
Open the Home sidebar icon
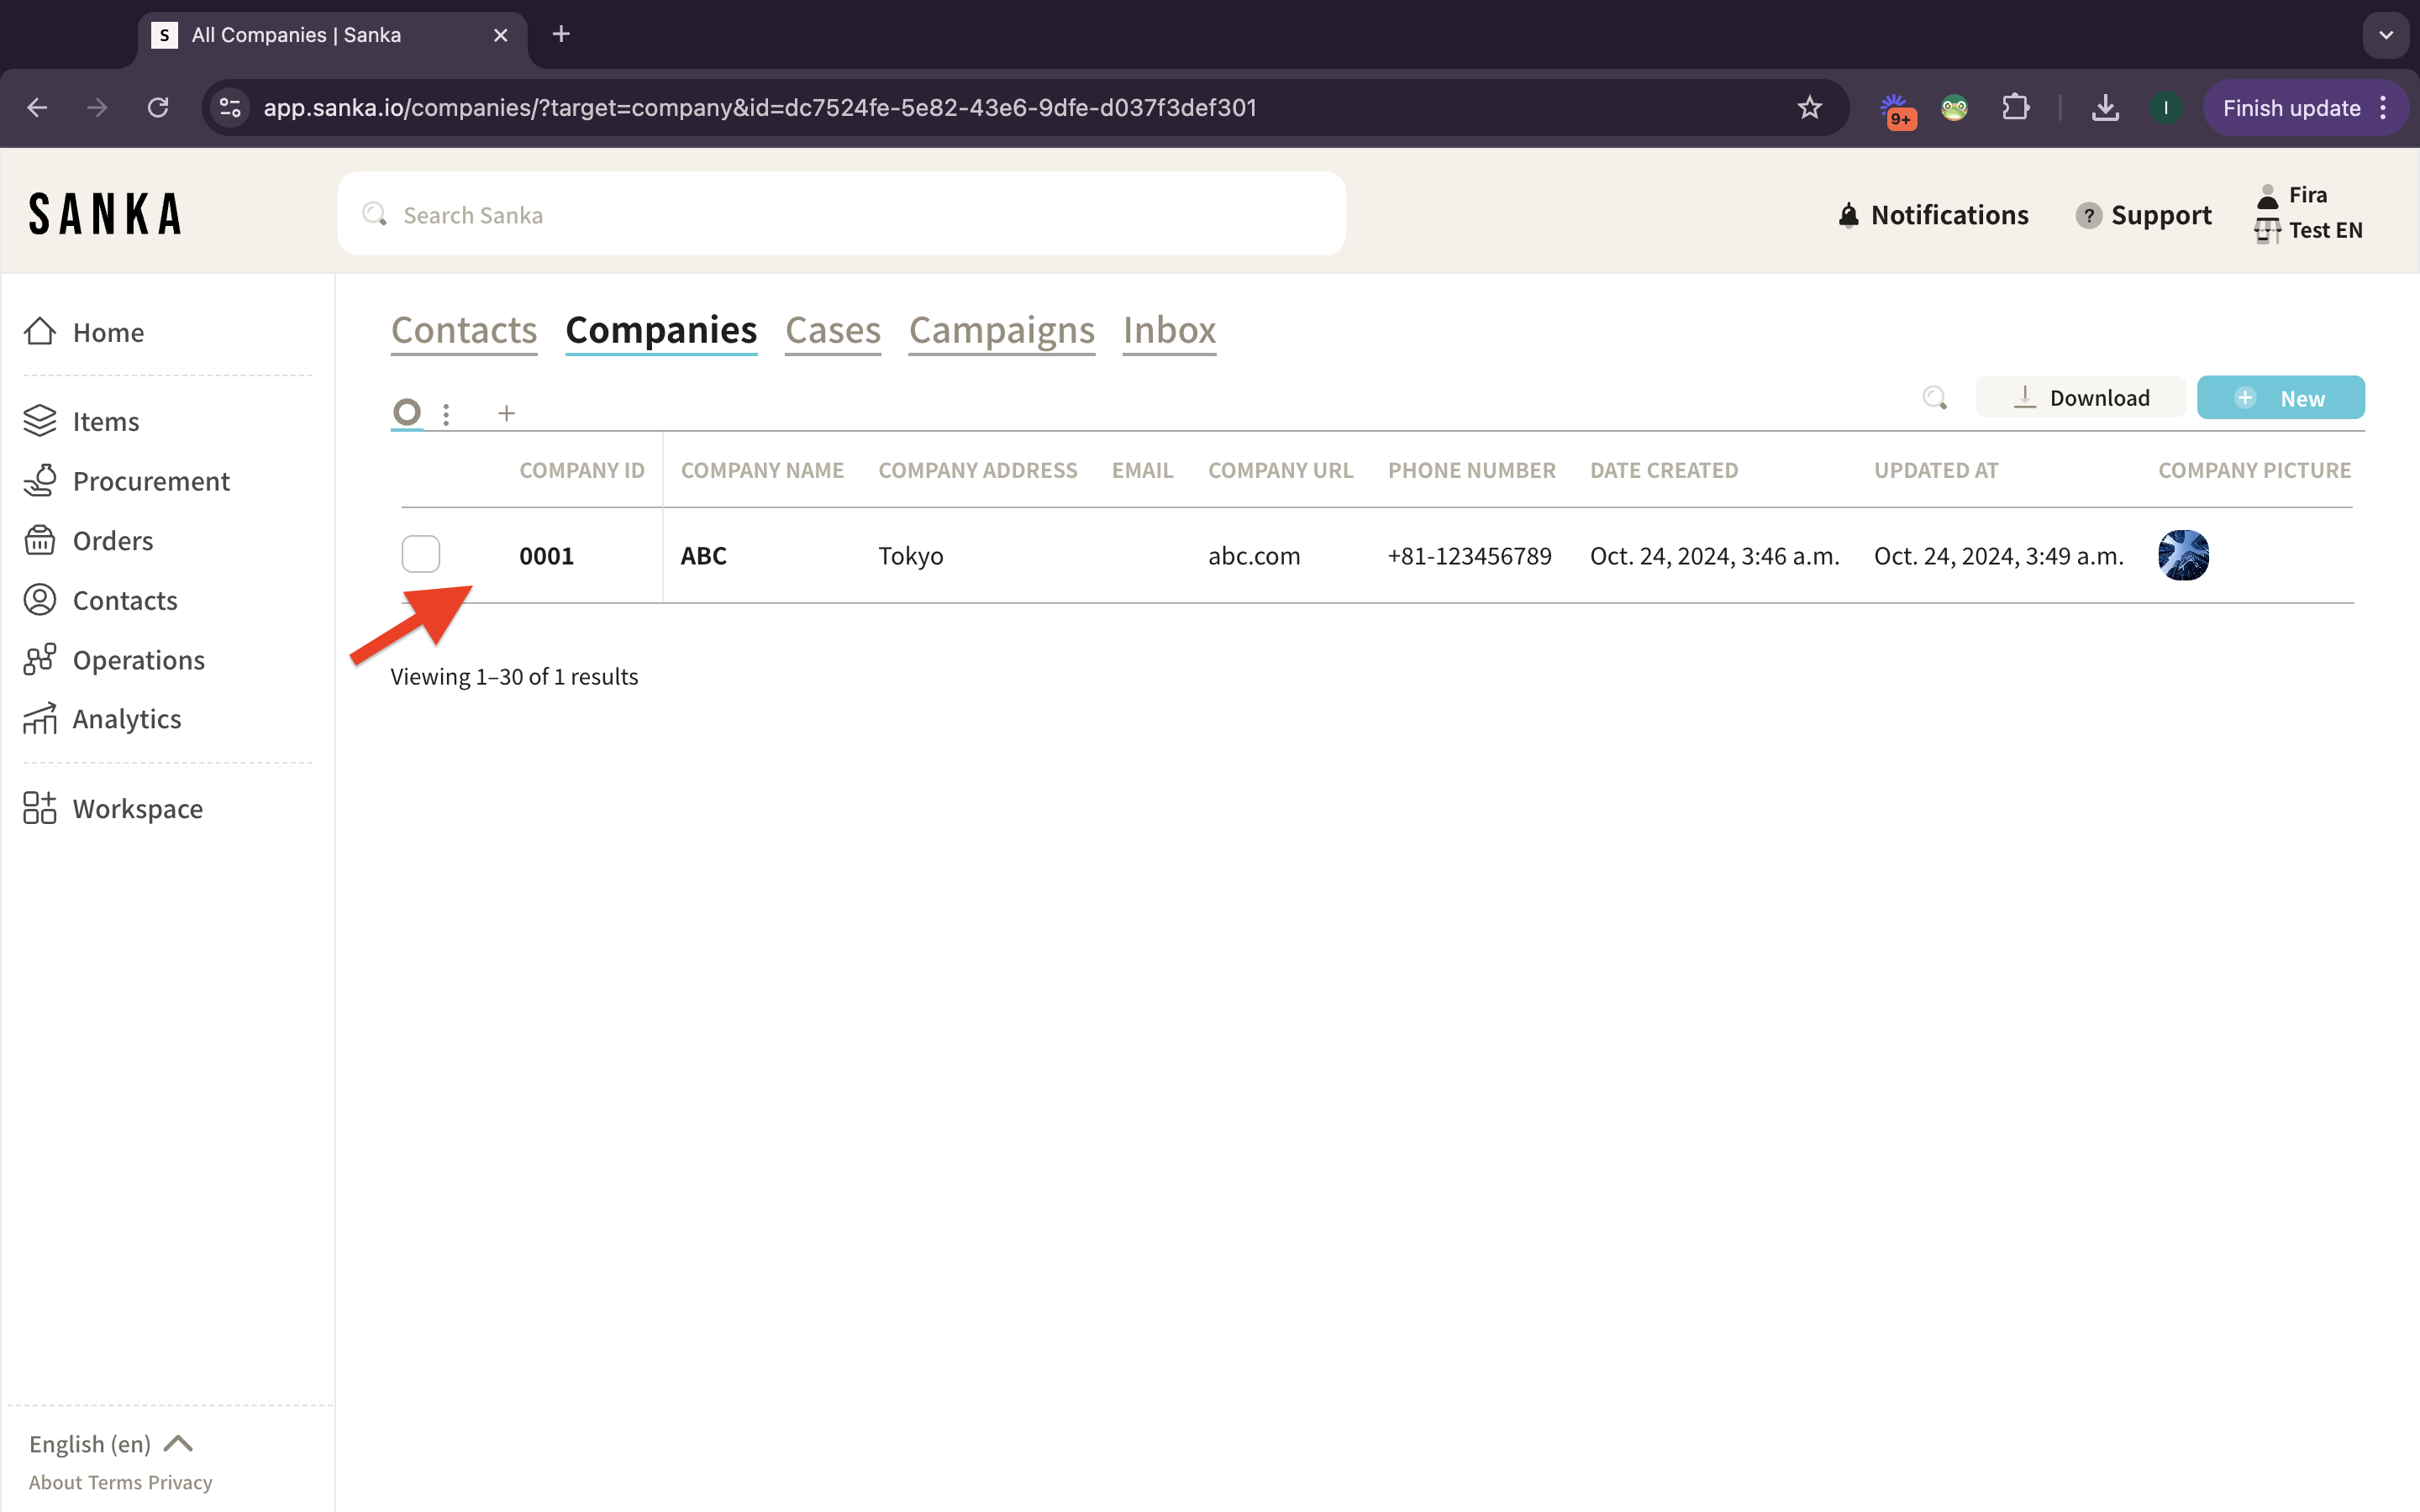40,331
